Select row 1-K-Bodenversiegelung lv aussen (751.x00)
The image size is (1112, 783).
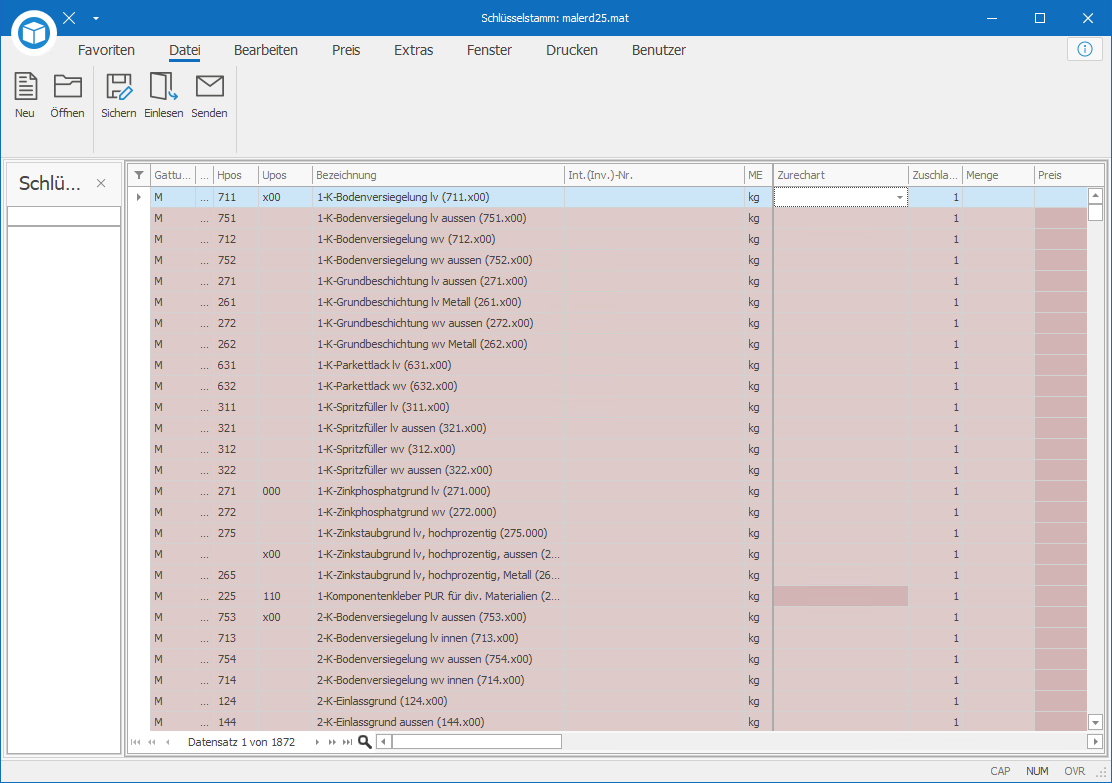coord(618,218)
